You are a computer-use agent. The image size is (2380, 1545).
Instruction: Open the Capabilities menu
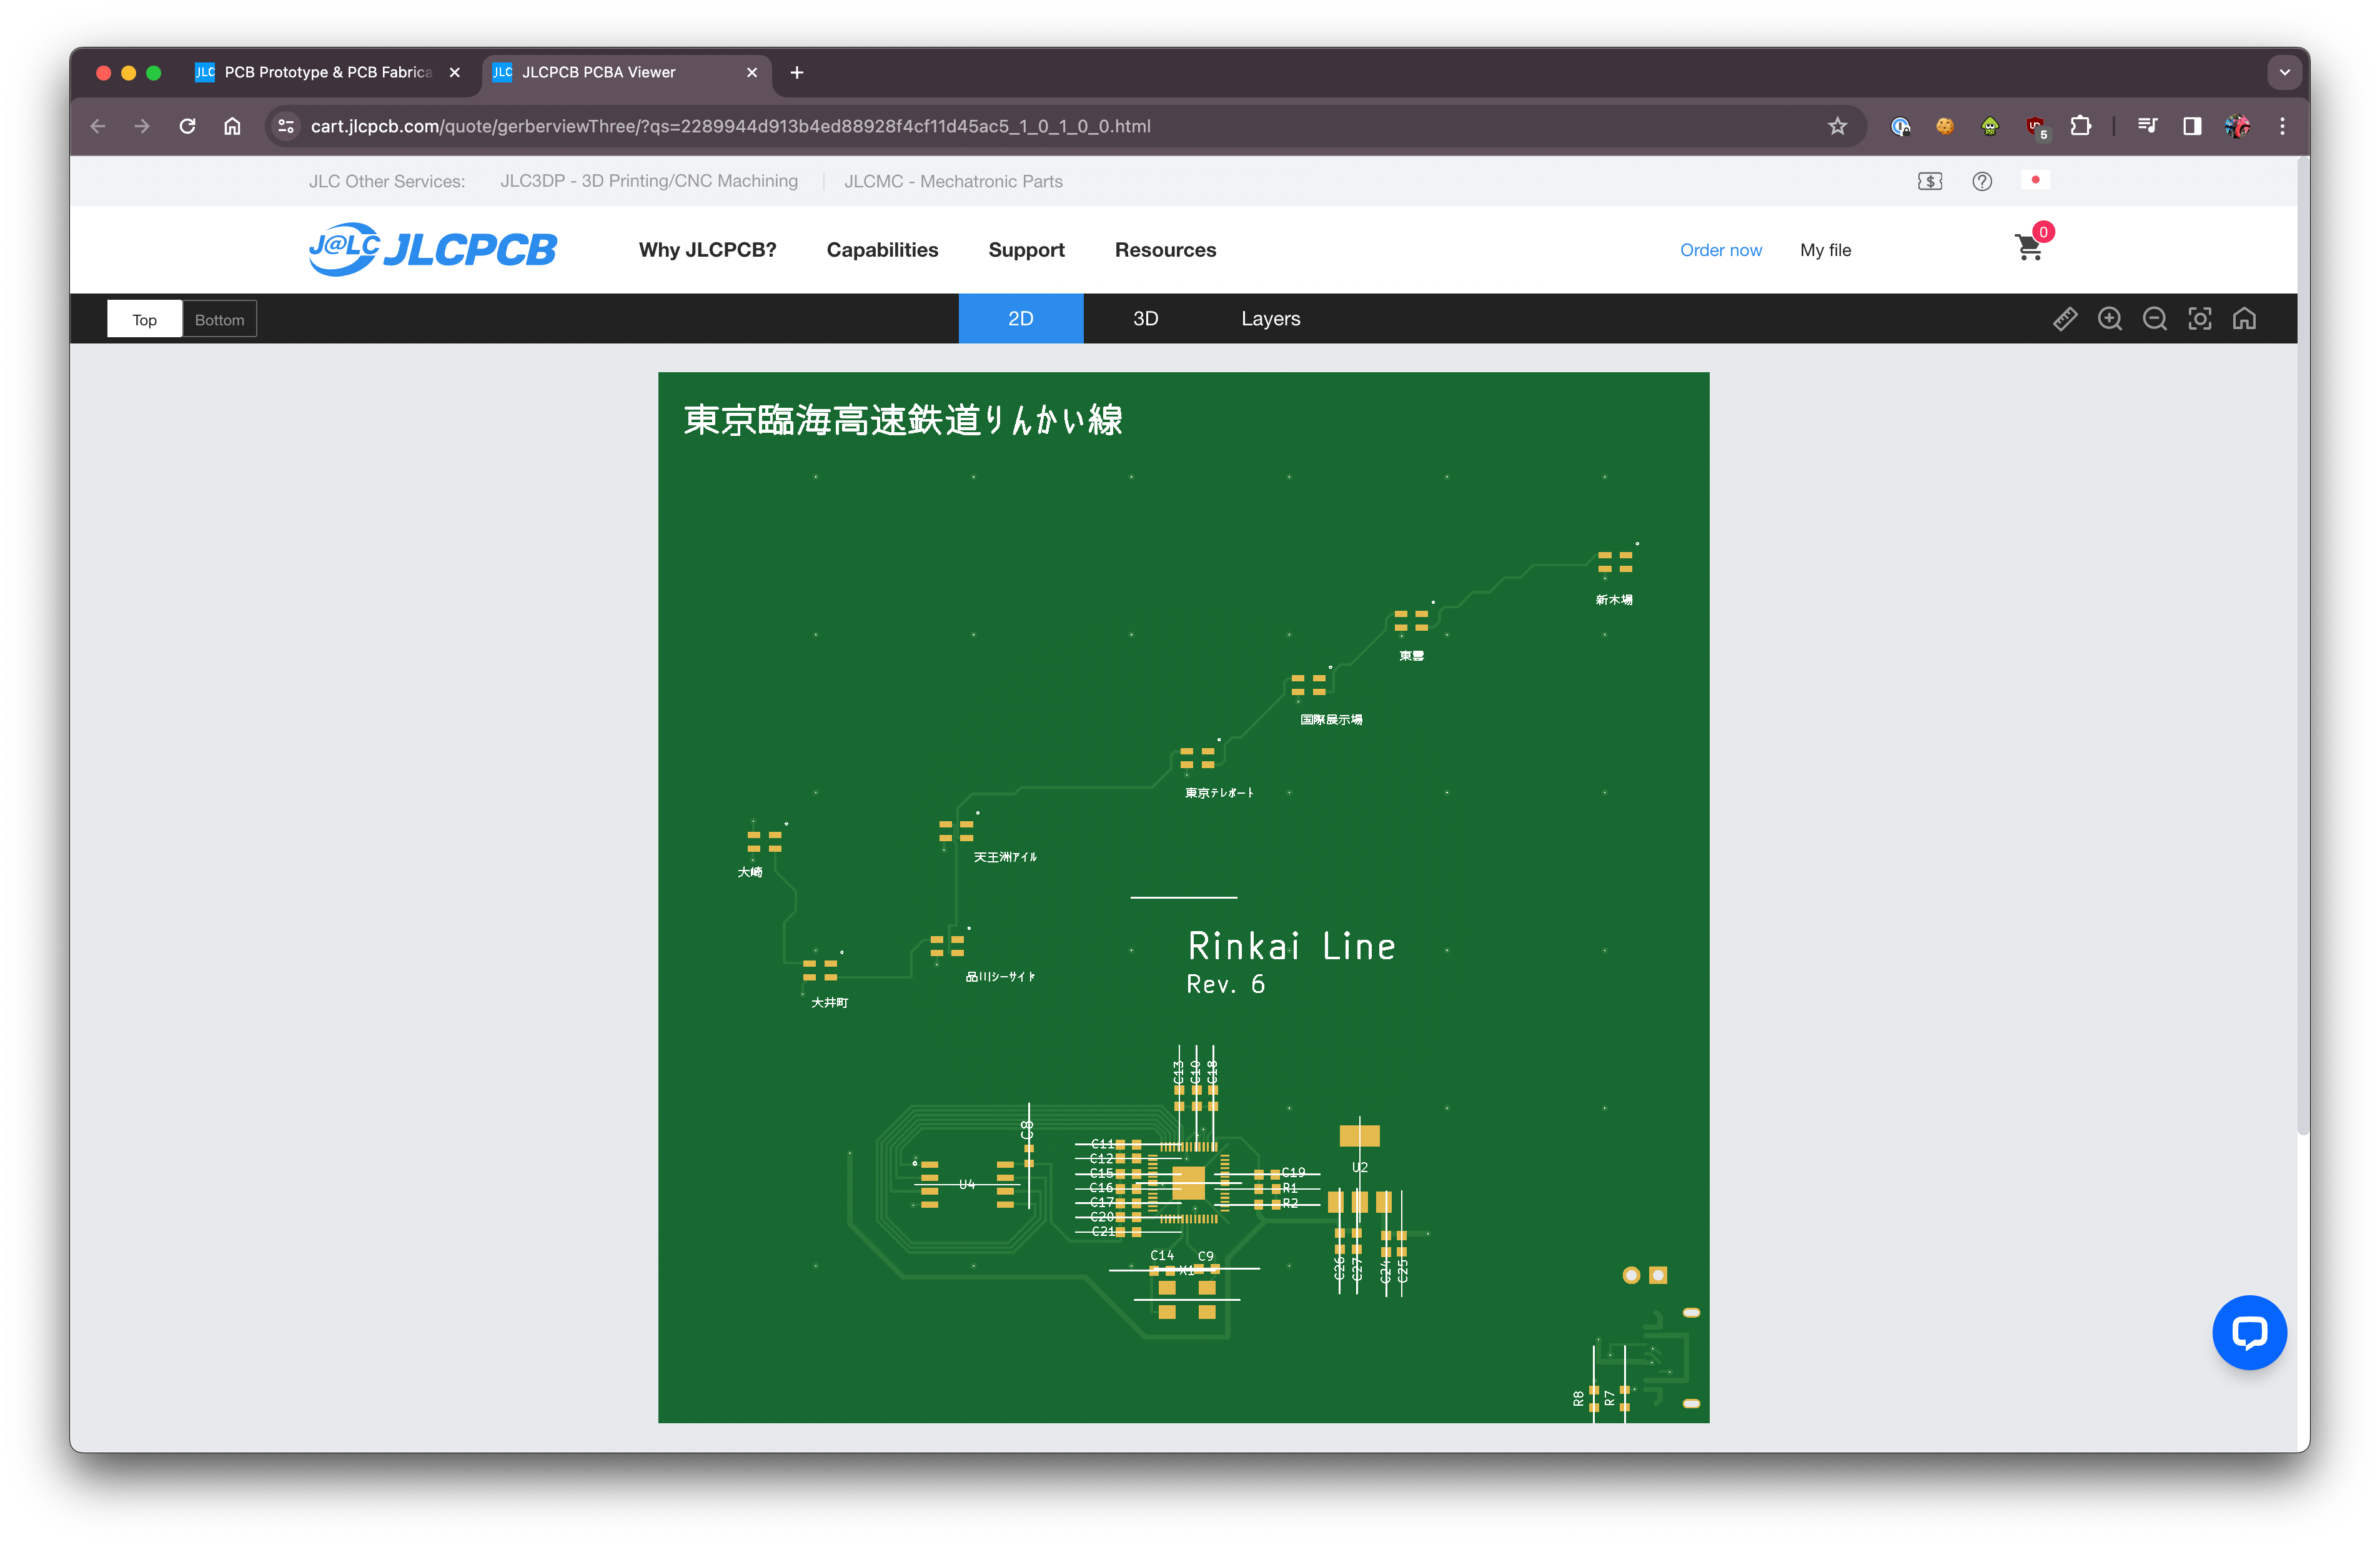pos(883,250)
